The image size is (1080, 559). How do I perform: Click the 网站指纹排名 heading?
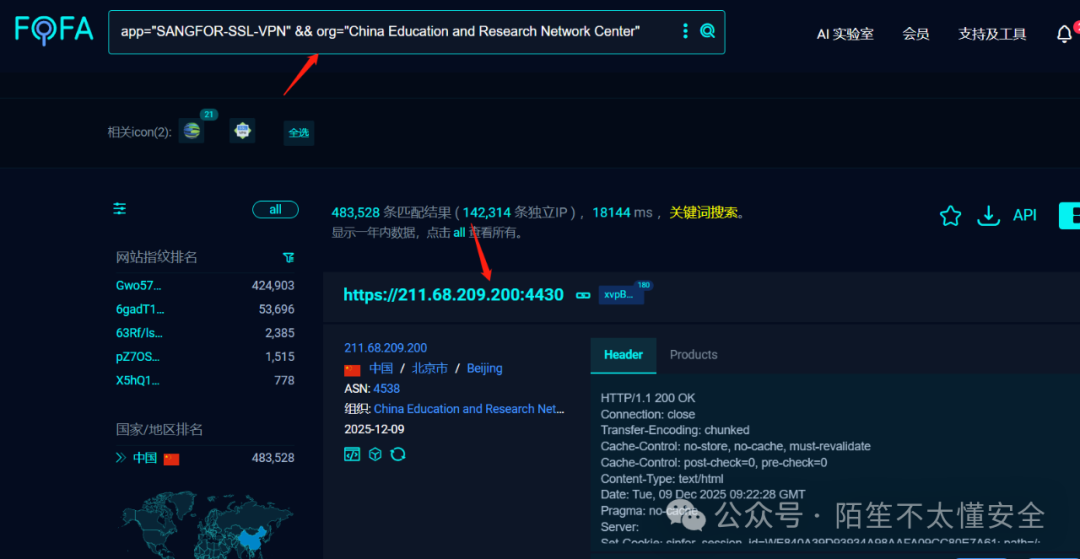coord(156,257)
